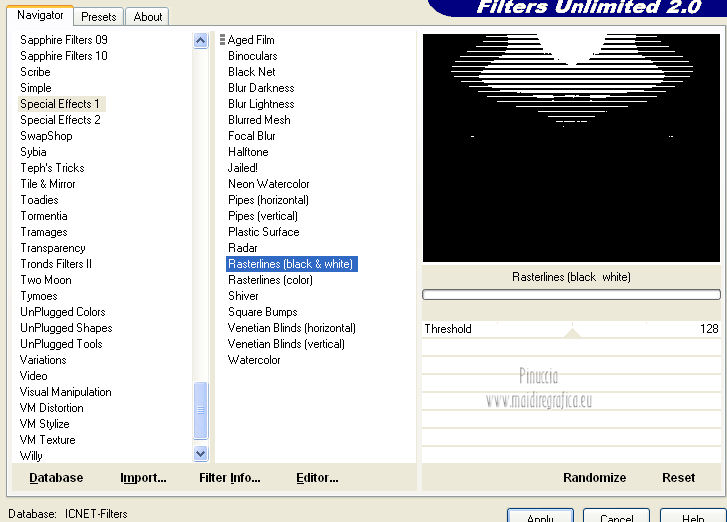Select the Toadies category

(x=39, y=200)
